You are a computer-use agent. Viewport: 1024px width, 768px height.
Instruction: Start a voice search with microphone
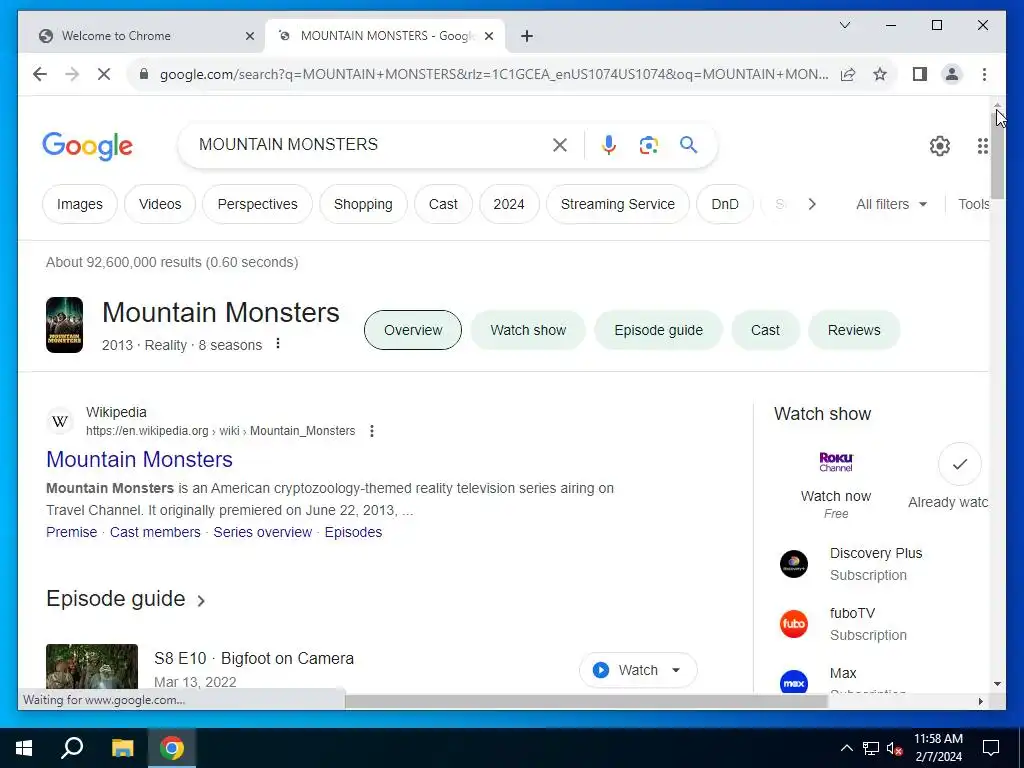pyautogui.click(x=609, y=145)
